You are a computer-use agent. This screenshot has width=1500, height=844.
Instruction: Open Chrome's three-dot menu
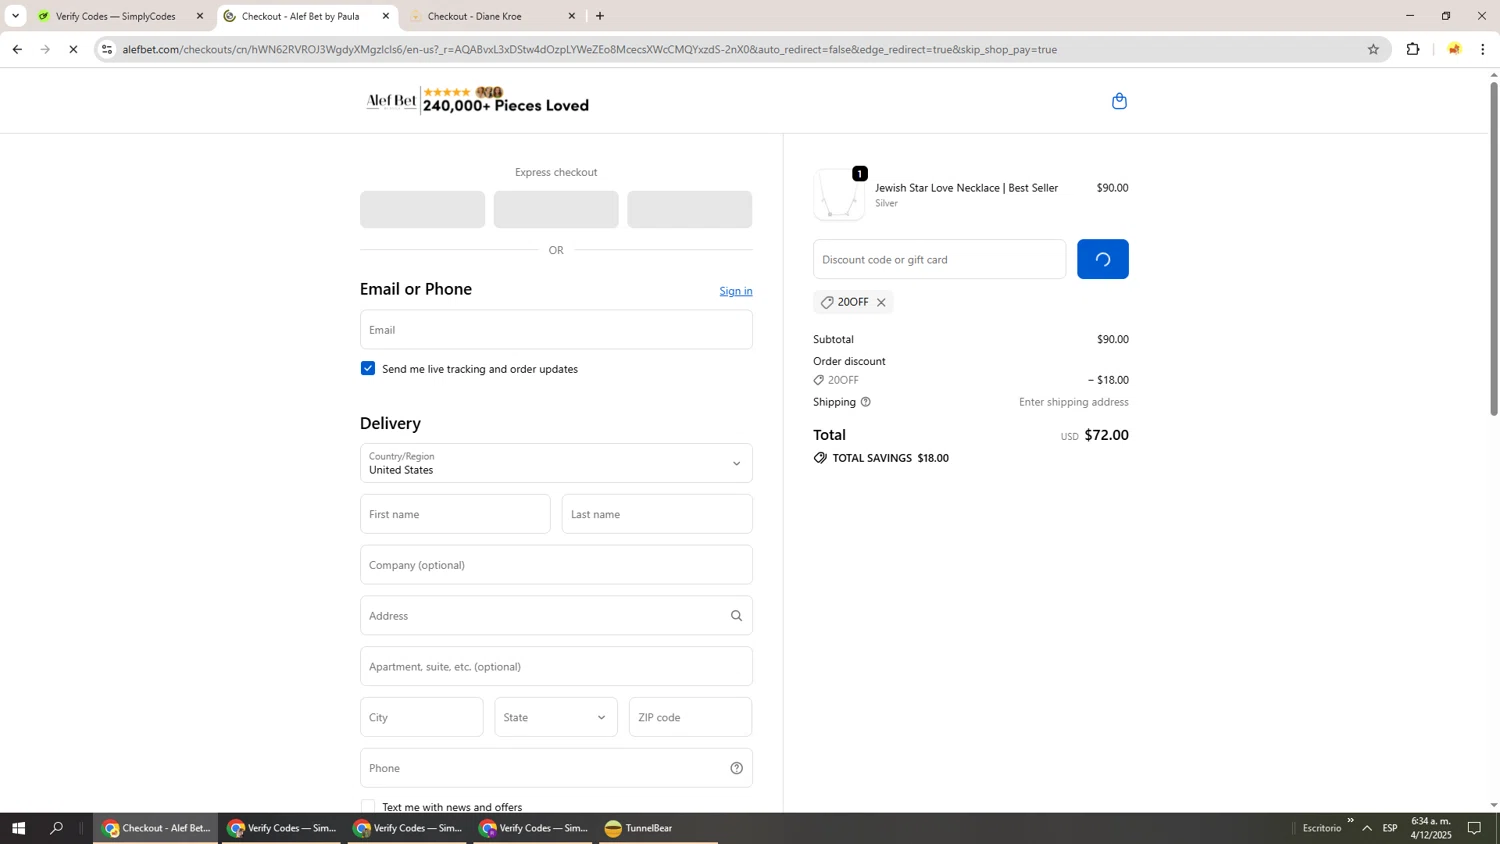(x=1483, y=49)
